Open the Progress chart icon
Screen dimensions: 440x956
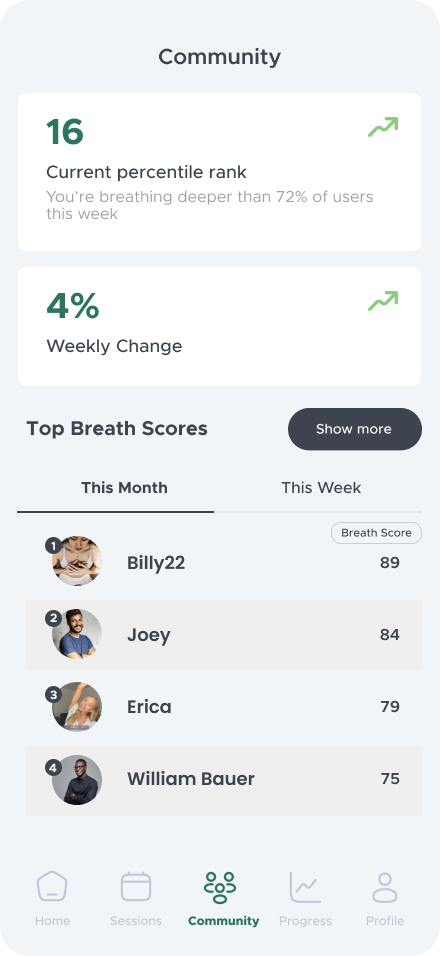pyautogui.click(x=305, y=886)
